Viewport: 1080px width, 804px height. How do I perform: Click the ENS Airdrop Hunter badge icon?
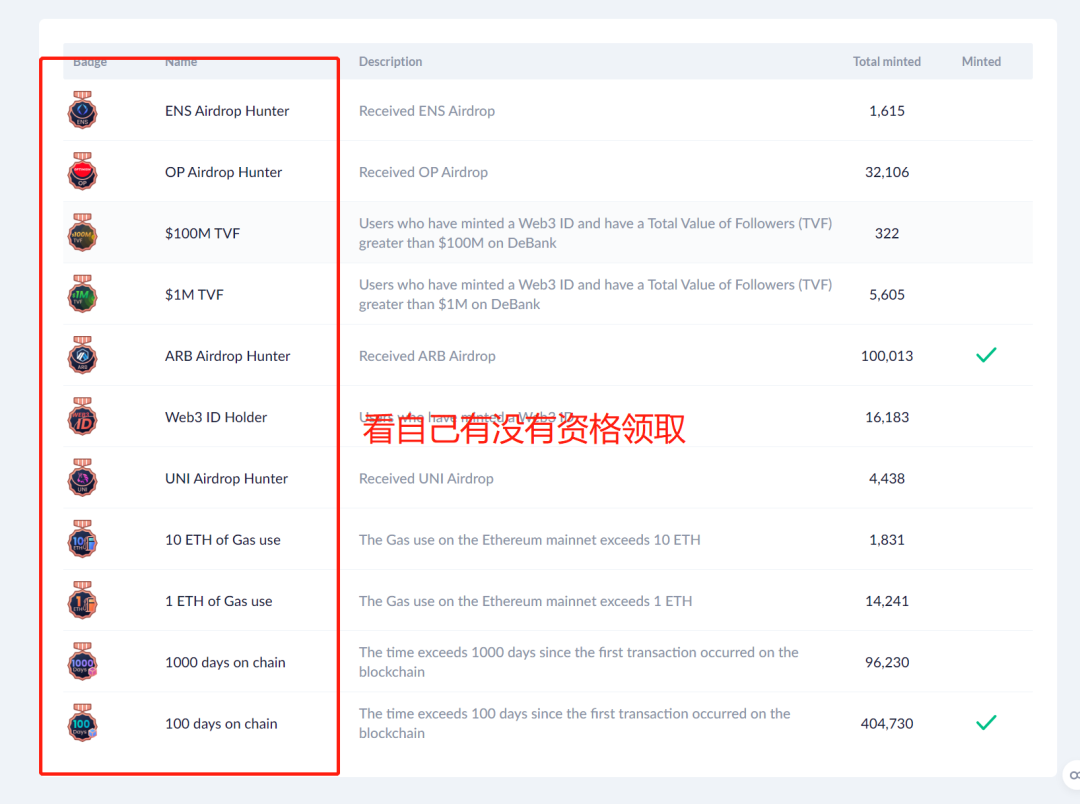[82, 110]
